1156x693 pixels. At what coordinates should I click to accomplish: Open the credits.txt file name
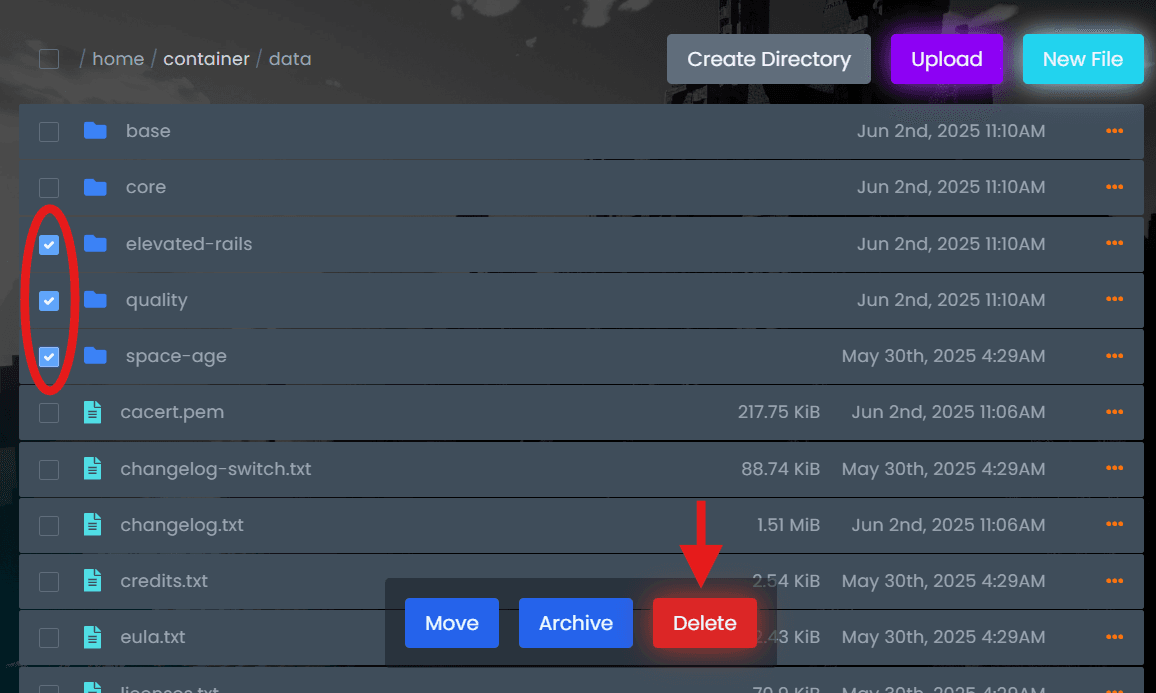click(x=164, y=581)
